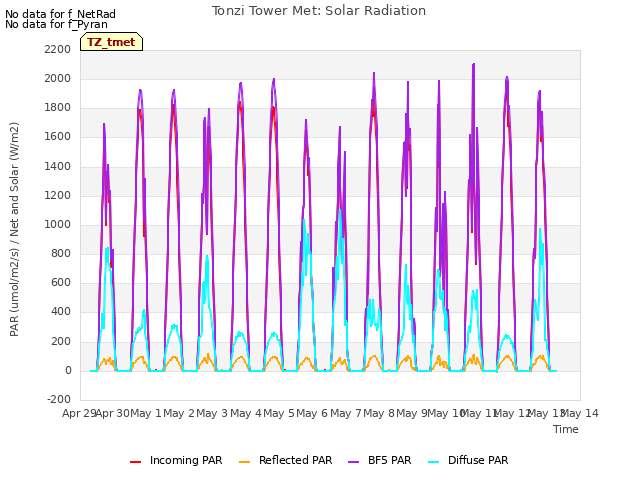Click the 1400 y-axis tick label

(58, 167)
